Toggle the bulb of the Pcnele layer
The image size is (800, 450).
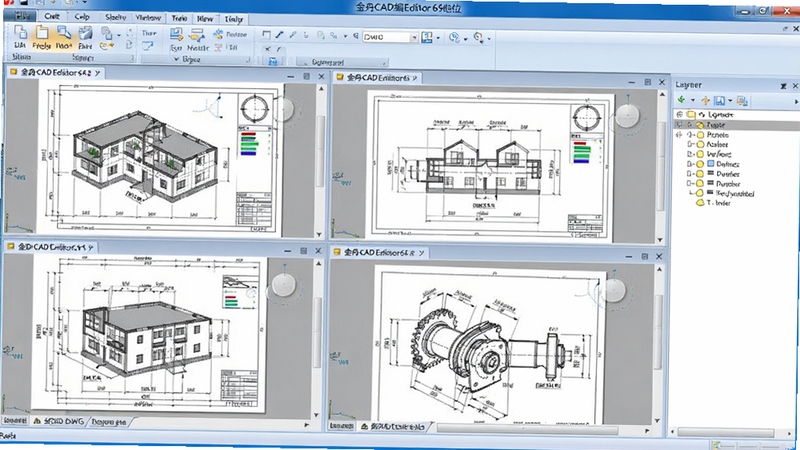click(701, 135)
